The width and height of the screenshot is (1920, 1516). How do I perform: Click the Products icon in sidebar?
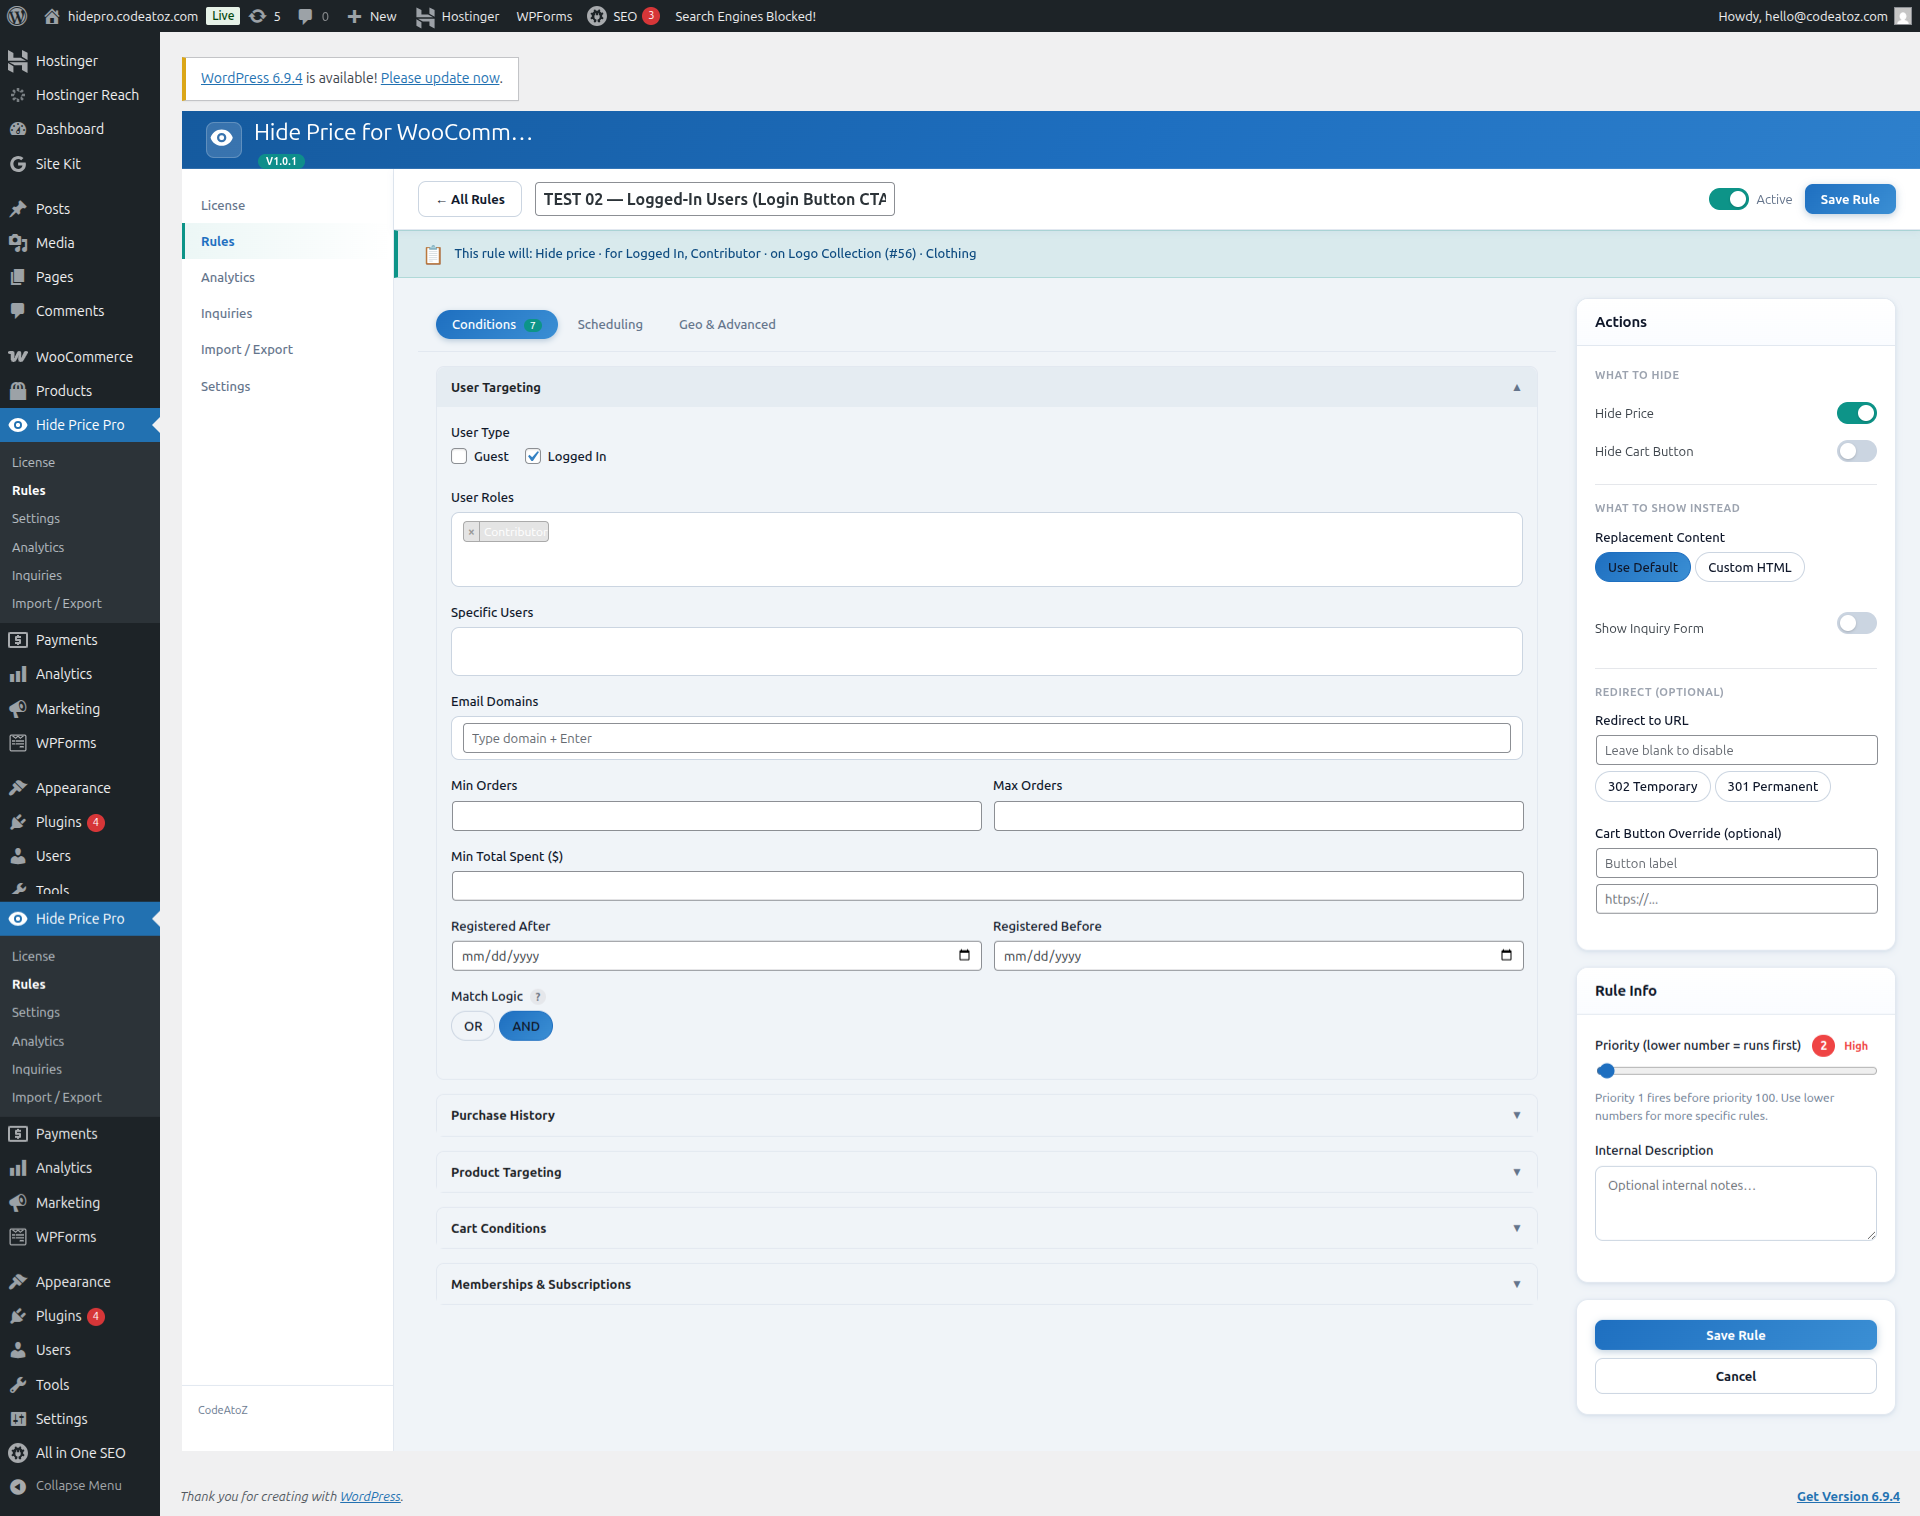click(18, 391)
